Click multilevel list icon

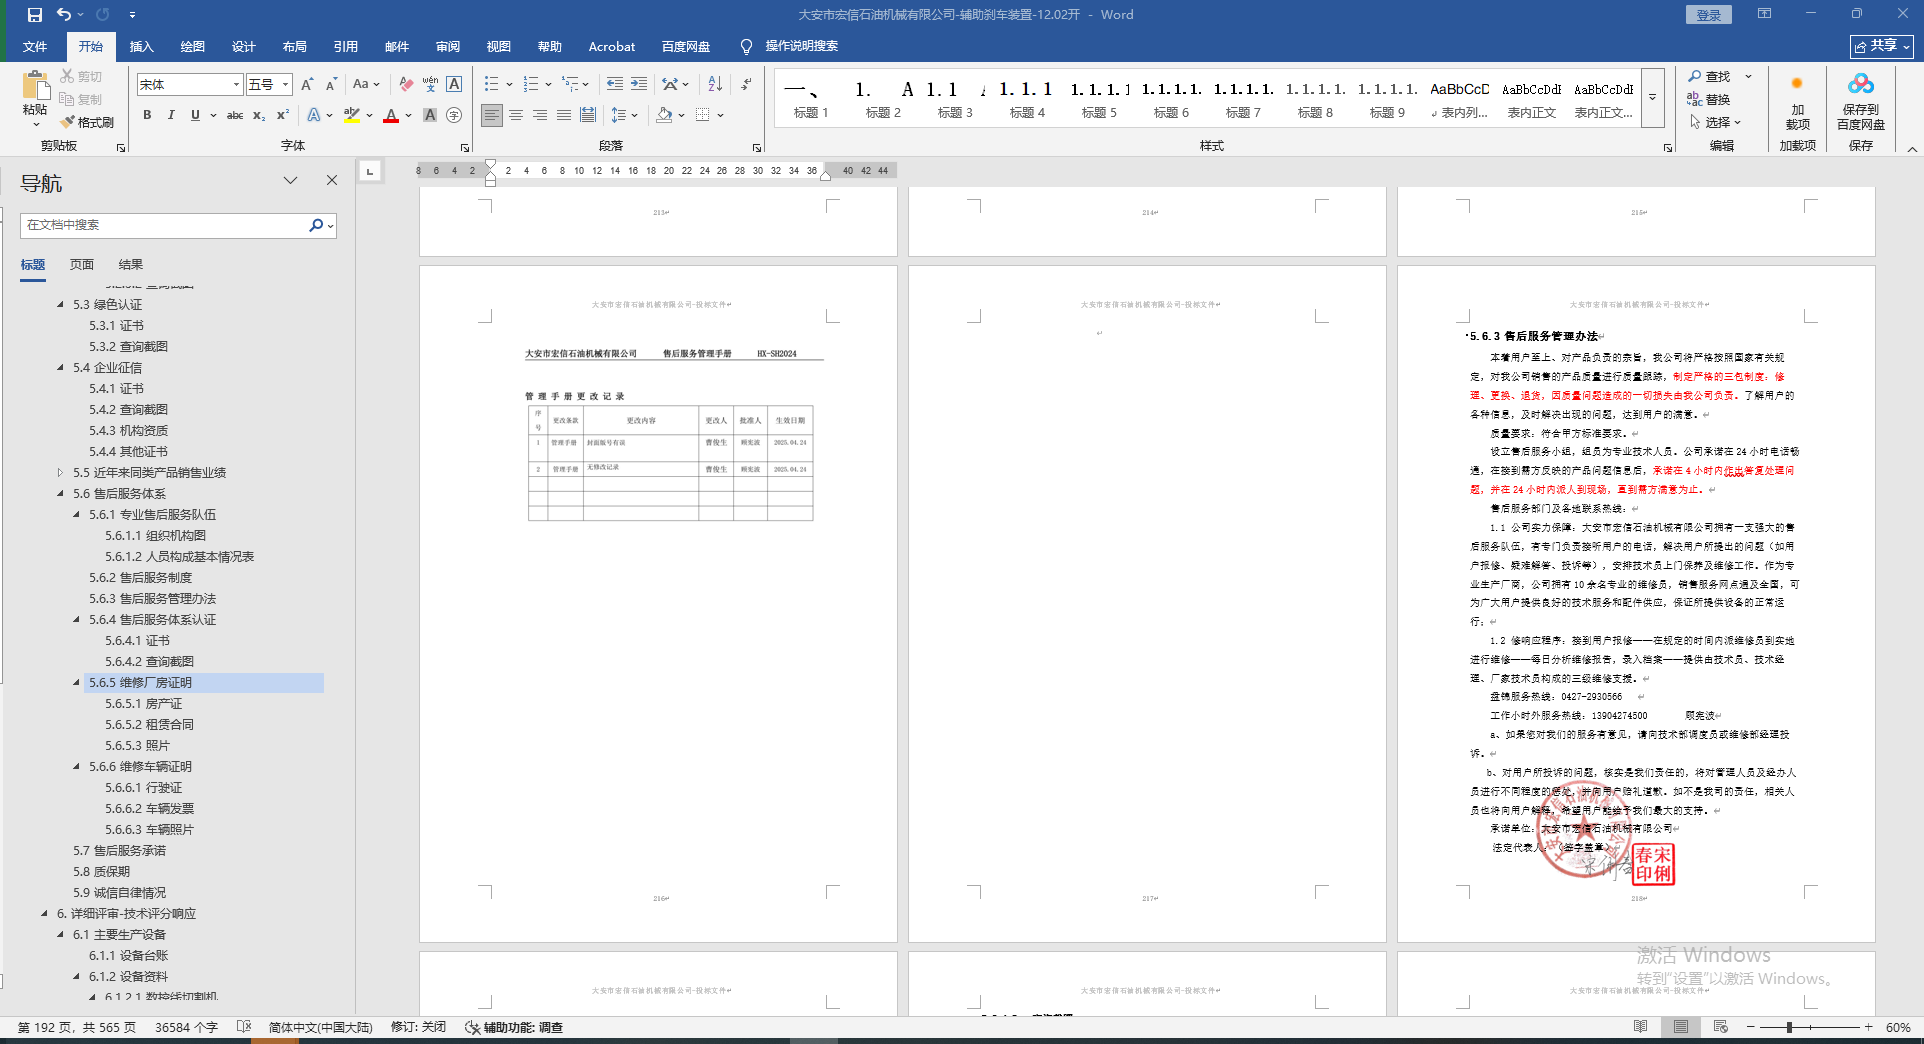pos(570,85)
